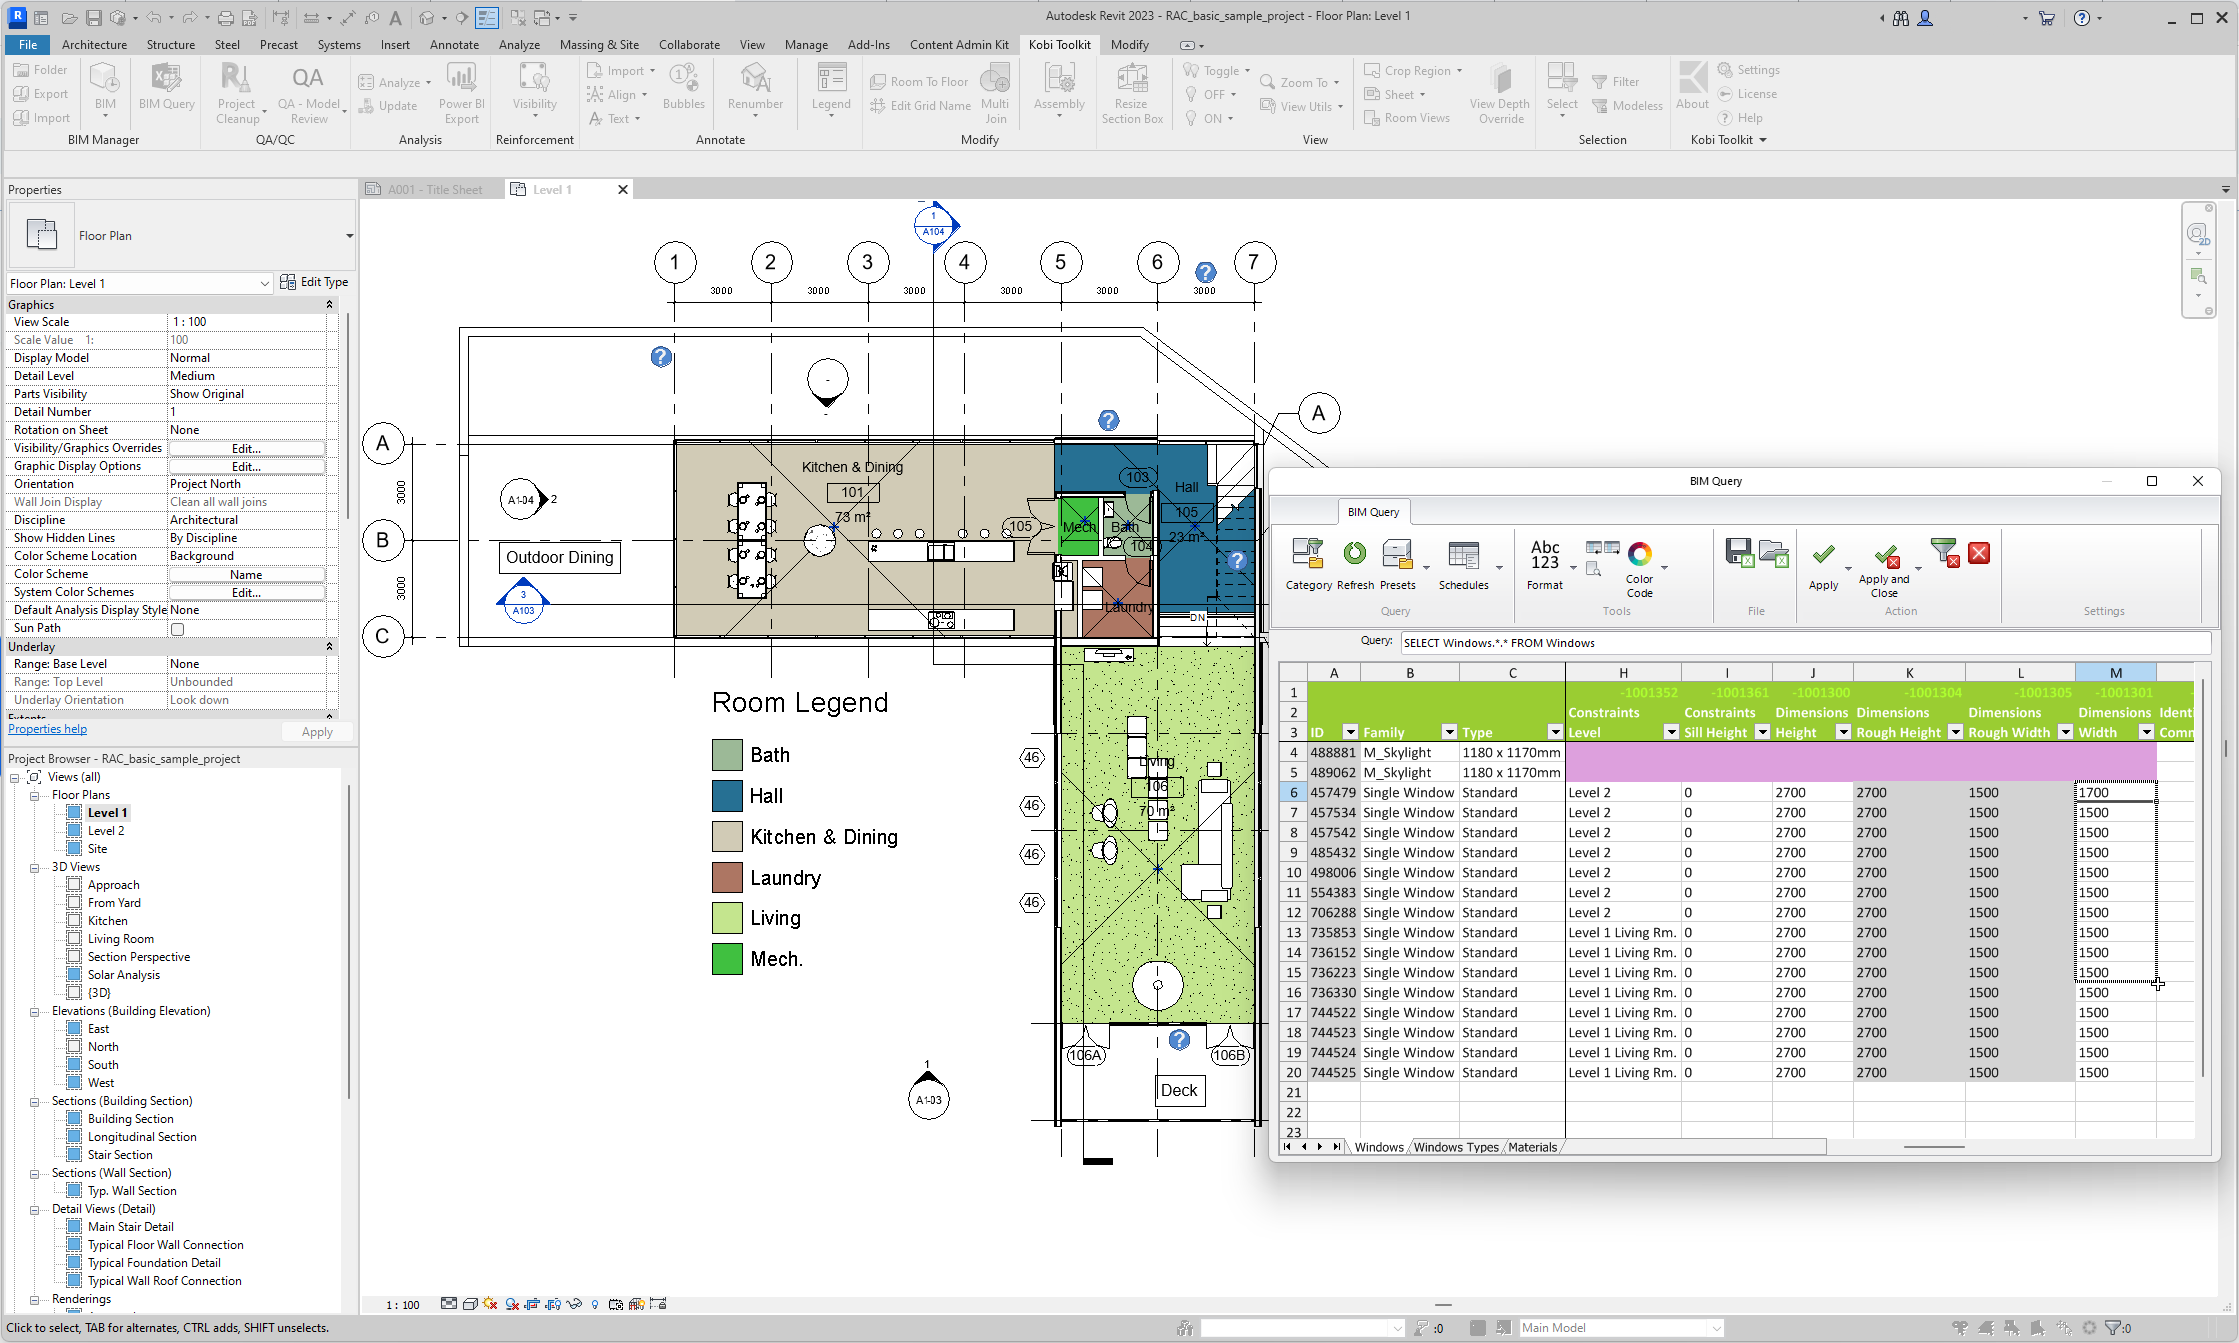Screen dimensions: 2239x1343
Task: Click the Apply and Close icon in BIM Query
Action: pyautogui.click(x=1886, y=560)
